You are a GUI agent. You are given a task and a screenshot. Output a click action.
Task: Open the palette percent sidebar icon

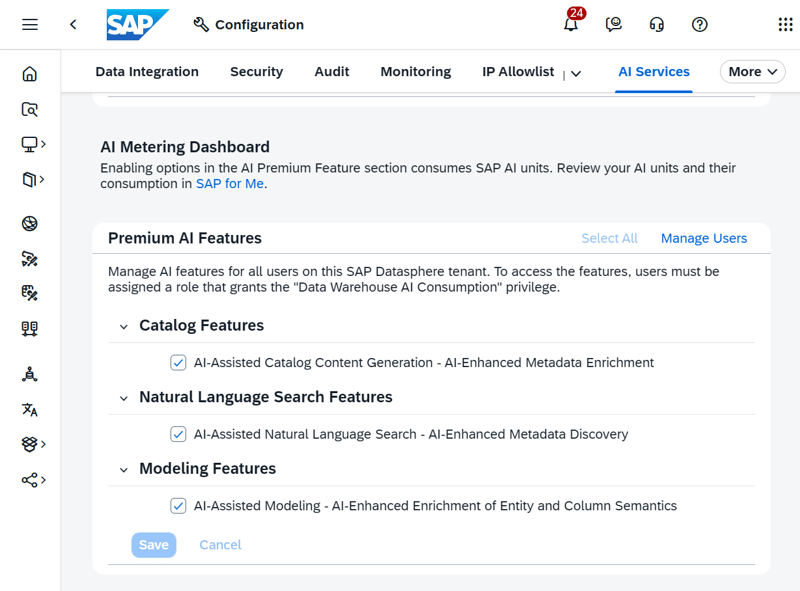(x=30, y=293)
